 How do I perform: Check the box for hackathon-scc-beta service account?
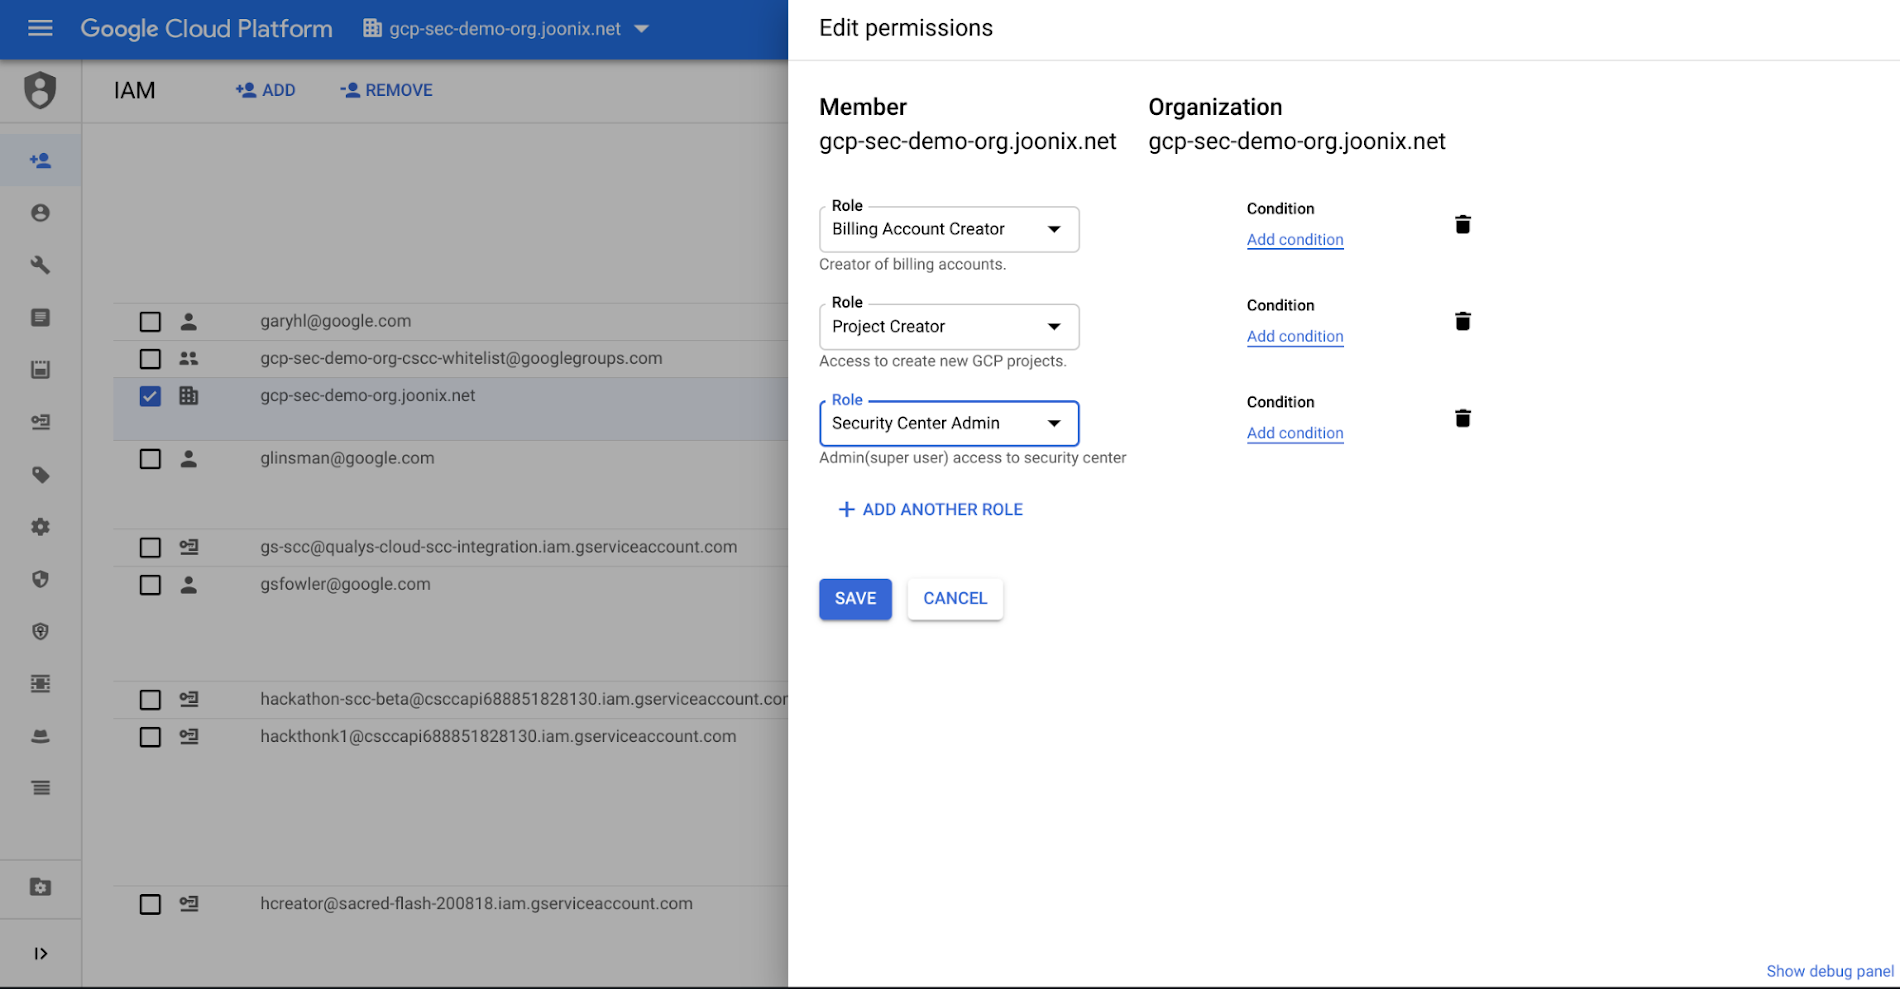coord(150,700)
